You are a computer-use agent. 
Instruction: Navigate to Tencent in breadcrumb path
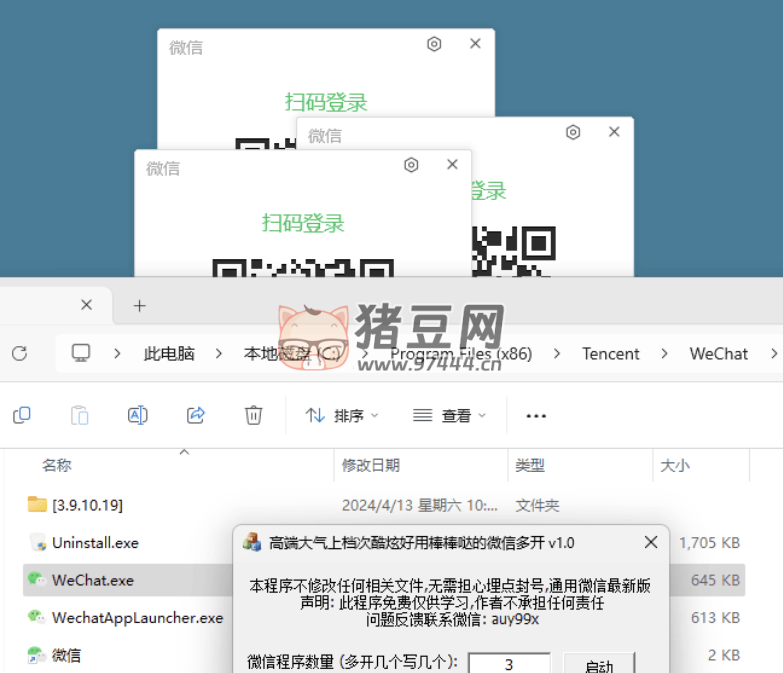click(x=610, y=353)
